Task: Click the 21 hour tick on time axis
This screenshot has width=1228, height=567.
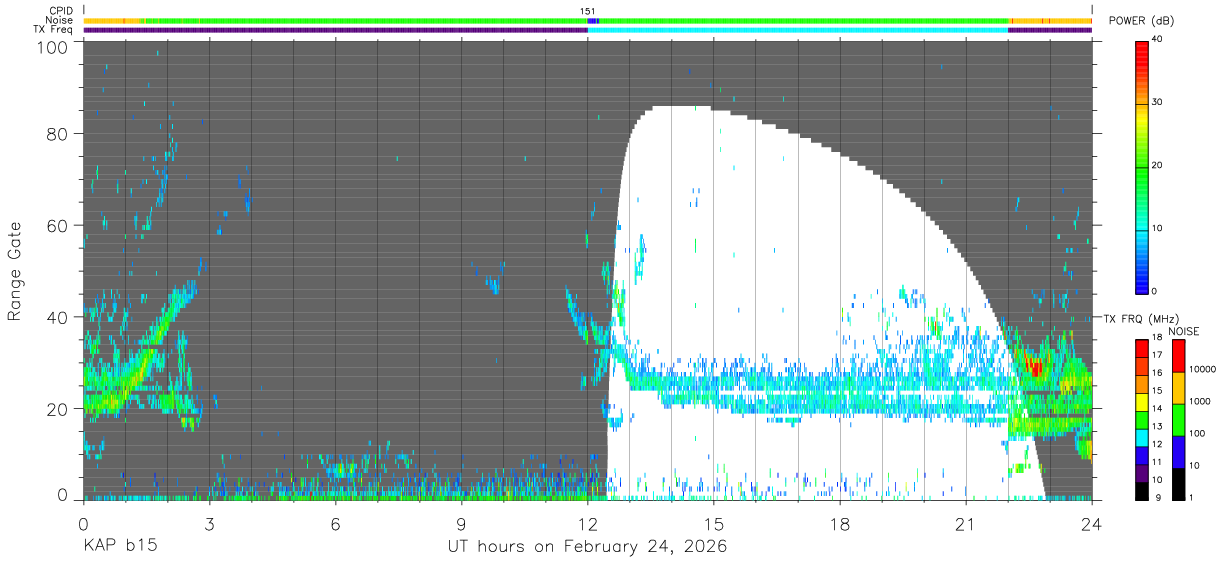Action: pyautogui.click(x=966, y=523)
